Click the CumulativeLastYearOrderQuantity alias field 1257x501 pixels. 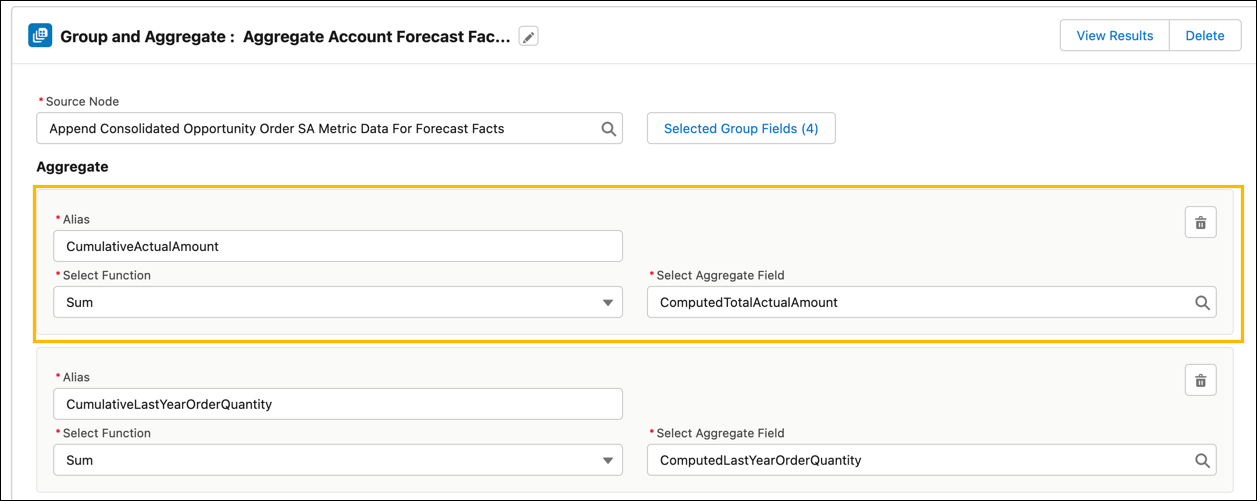click(338, 404)
